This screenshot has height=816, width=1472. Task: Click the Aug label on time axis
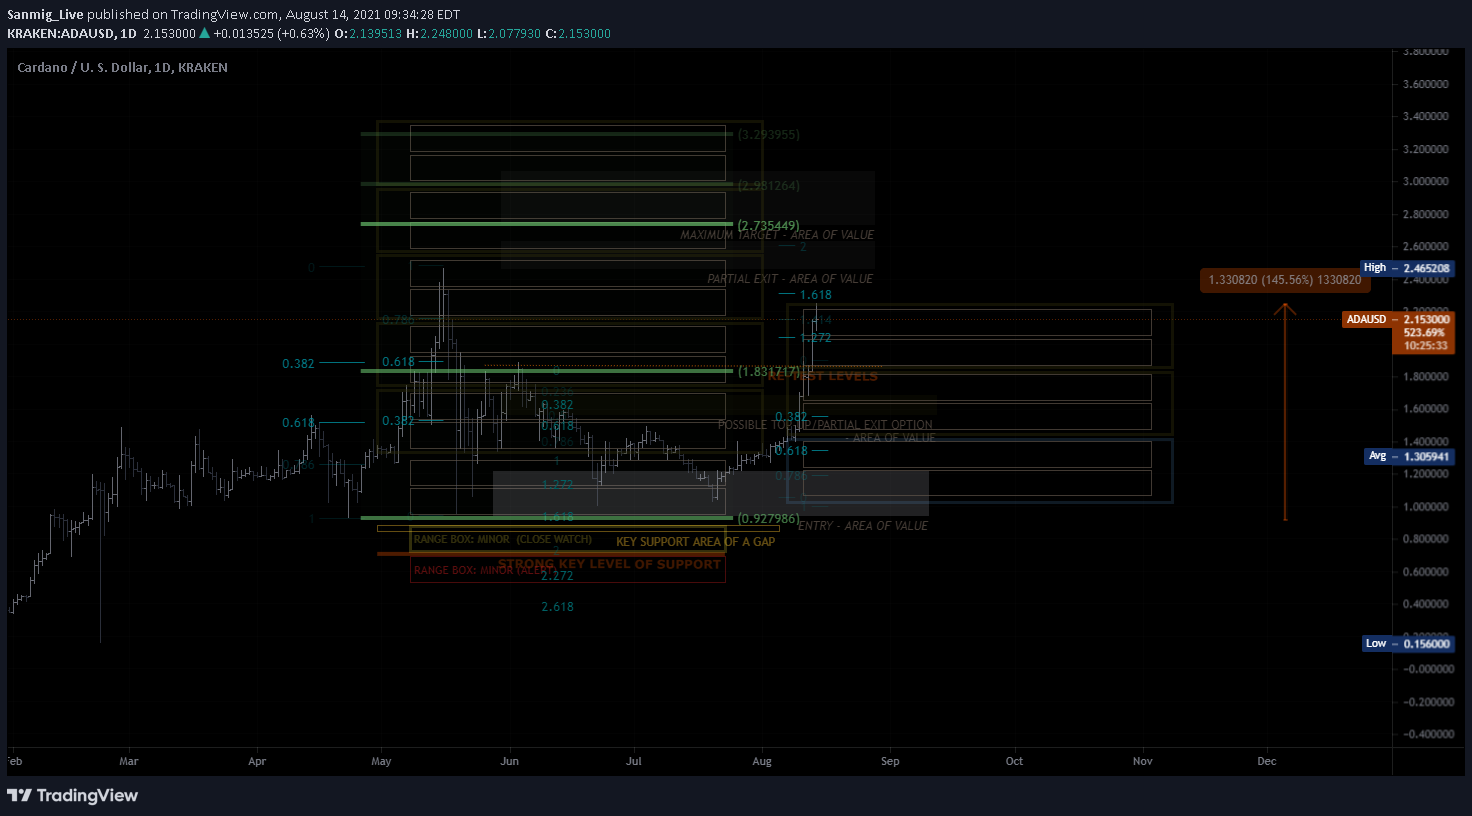click(762, 761)
